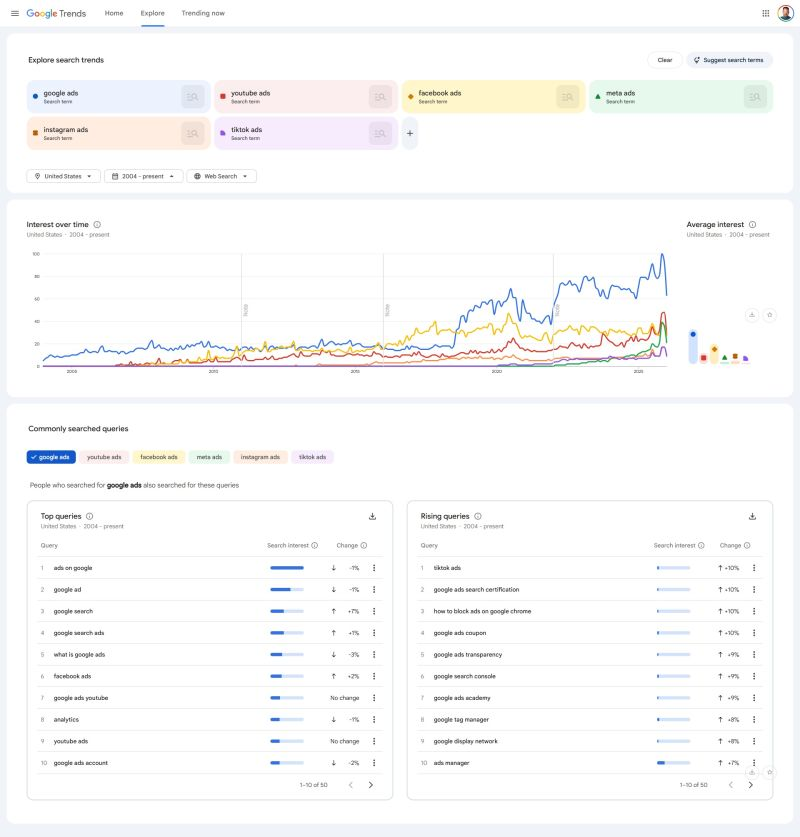The height and width of the screenshot is (837, 800).
Task: Open the sparkle feedback icon beside the chart
Action: (x=769, y=315)
